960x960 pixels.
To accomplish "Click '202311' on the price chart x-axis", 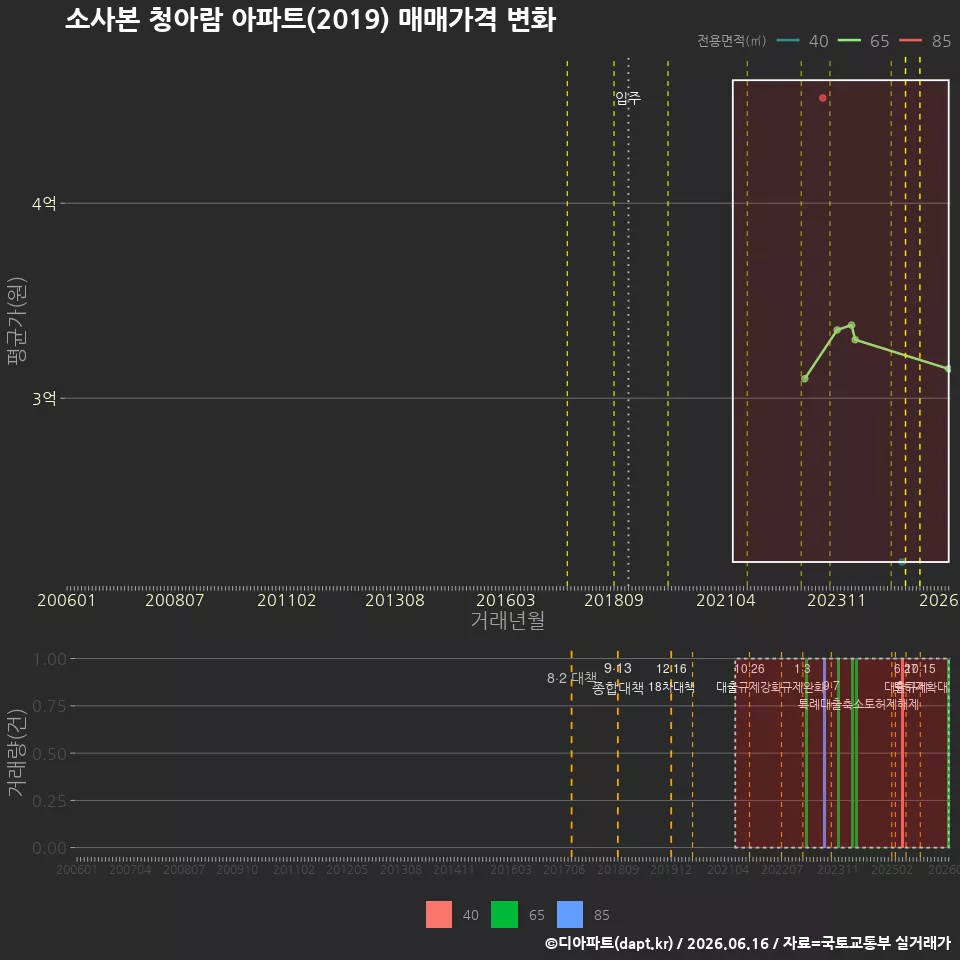I will pyautogui.click(x=836, y=600).
